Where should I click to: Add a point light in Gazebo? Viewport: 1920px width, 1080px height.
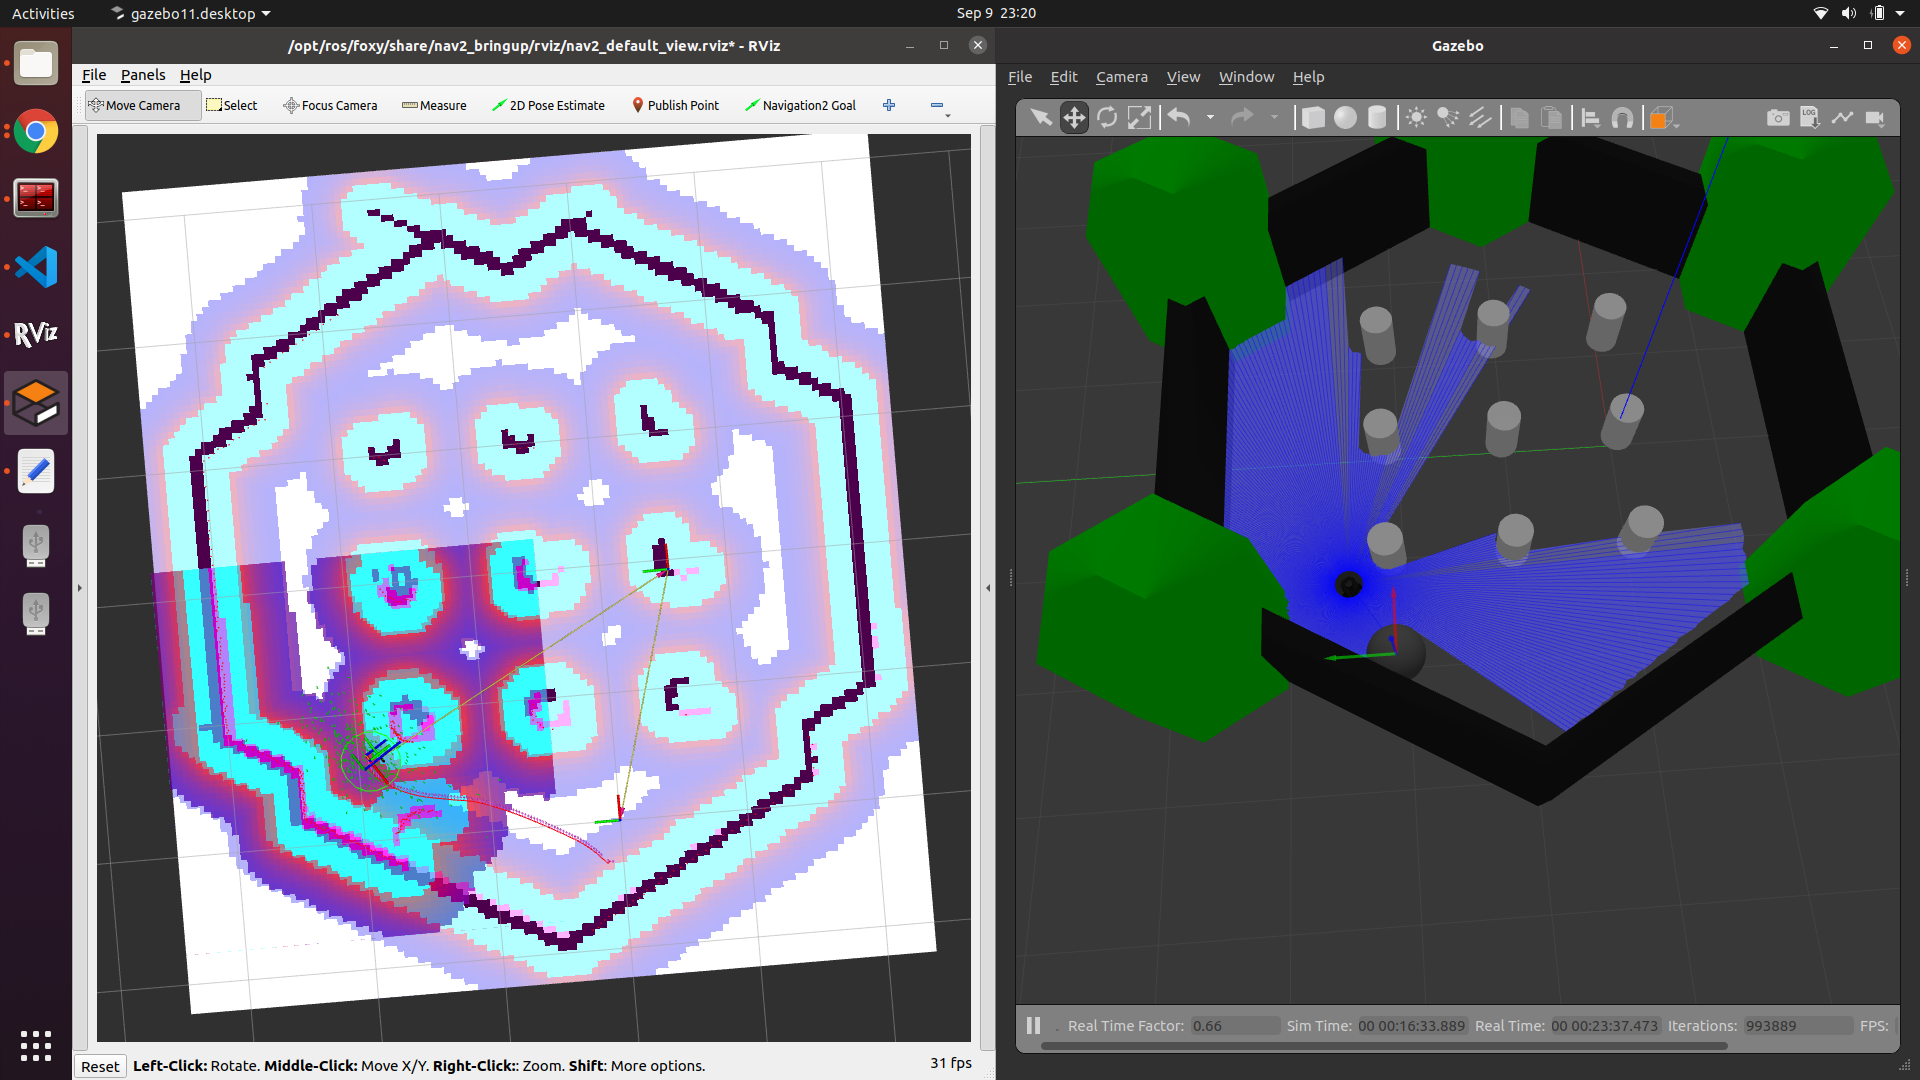(x=1416, y=118)
